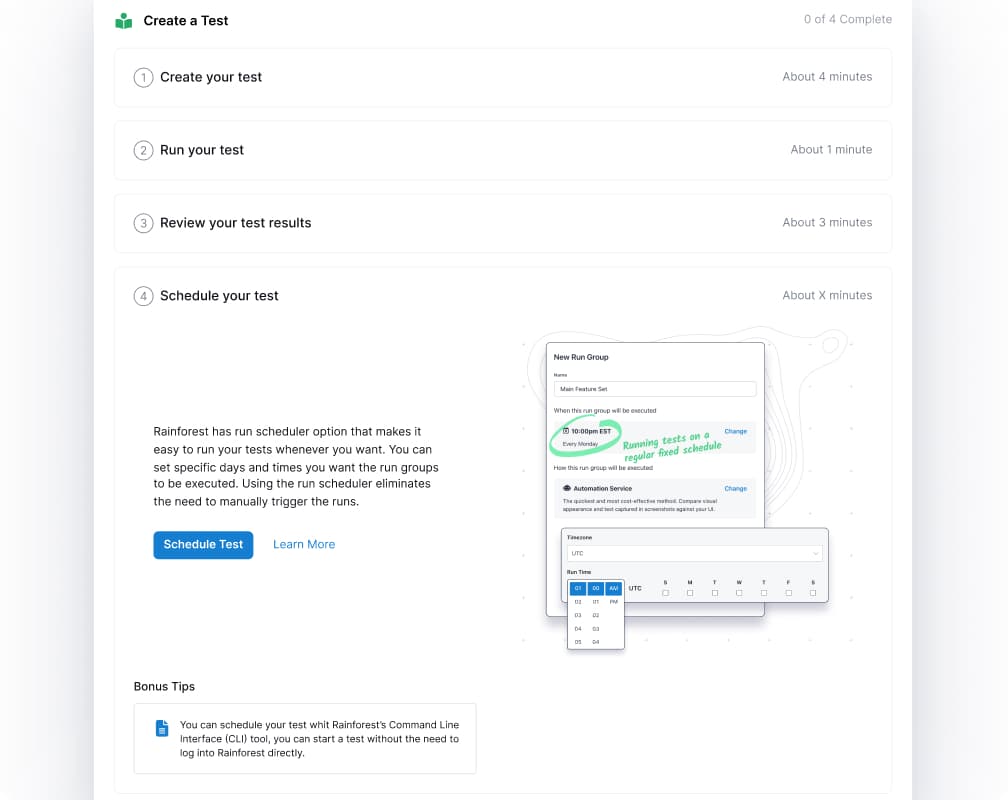Open the CLI bonus tip card
Viewport: 1008px width, 800px height.
[x=305, y=738]
